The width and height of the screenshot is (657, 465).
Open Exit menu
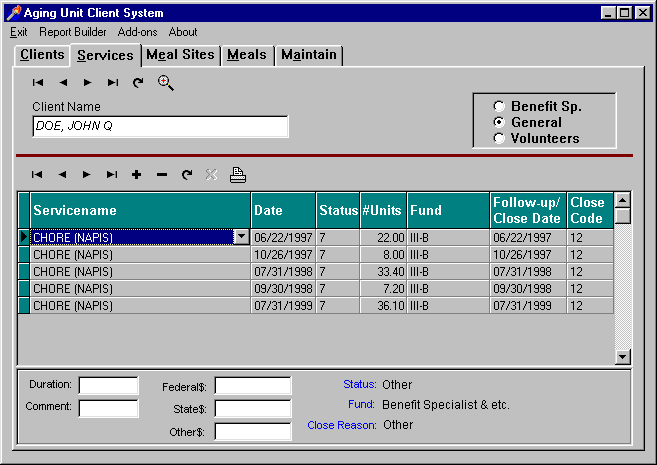click(x=18, y=32)
